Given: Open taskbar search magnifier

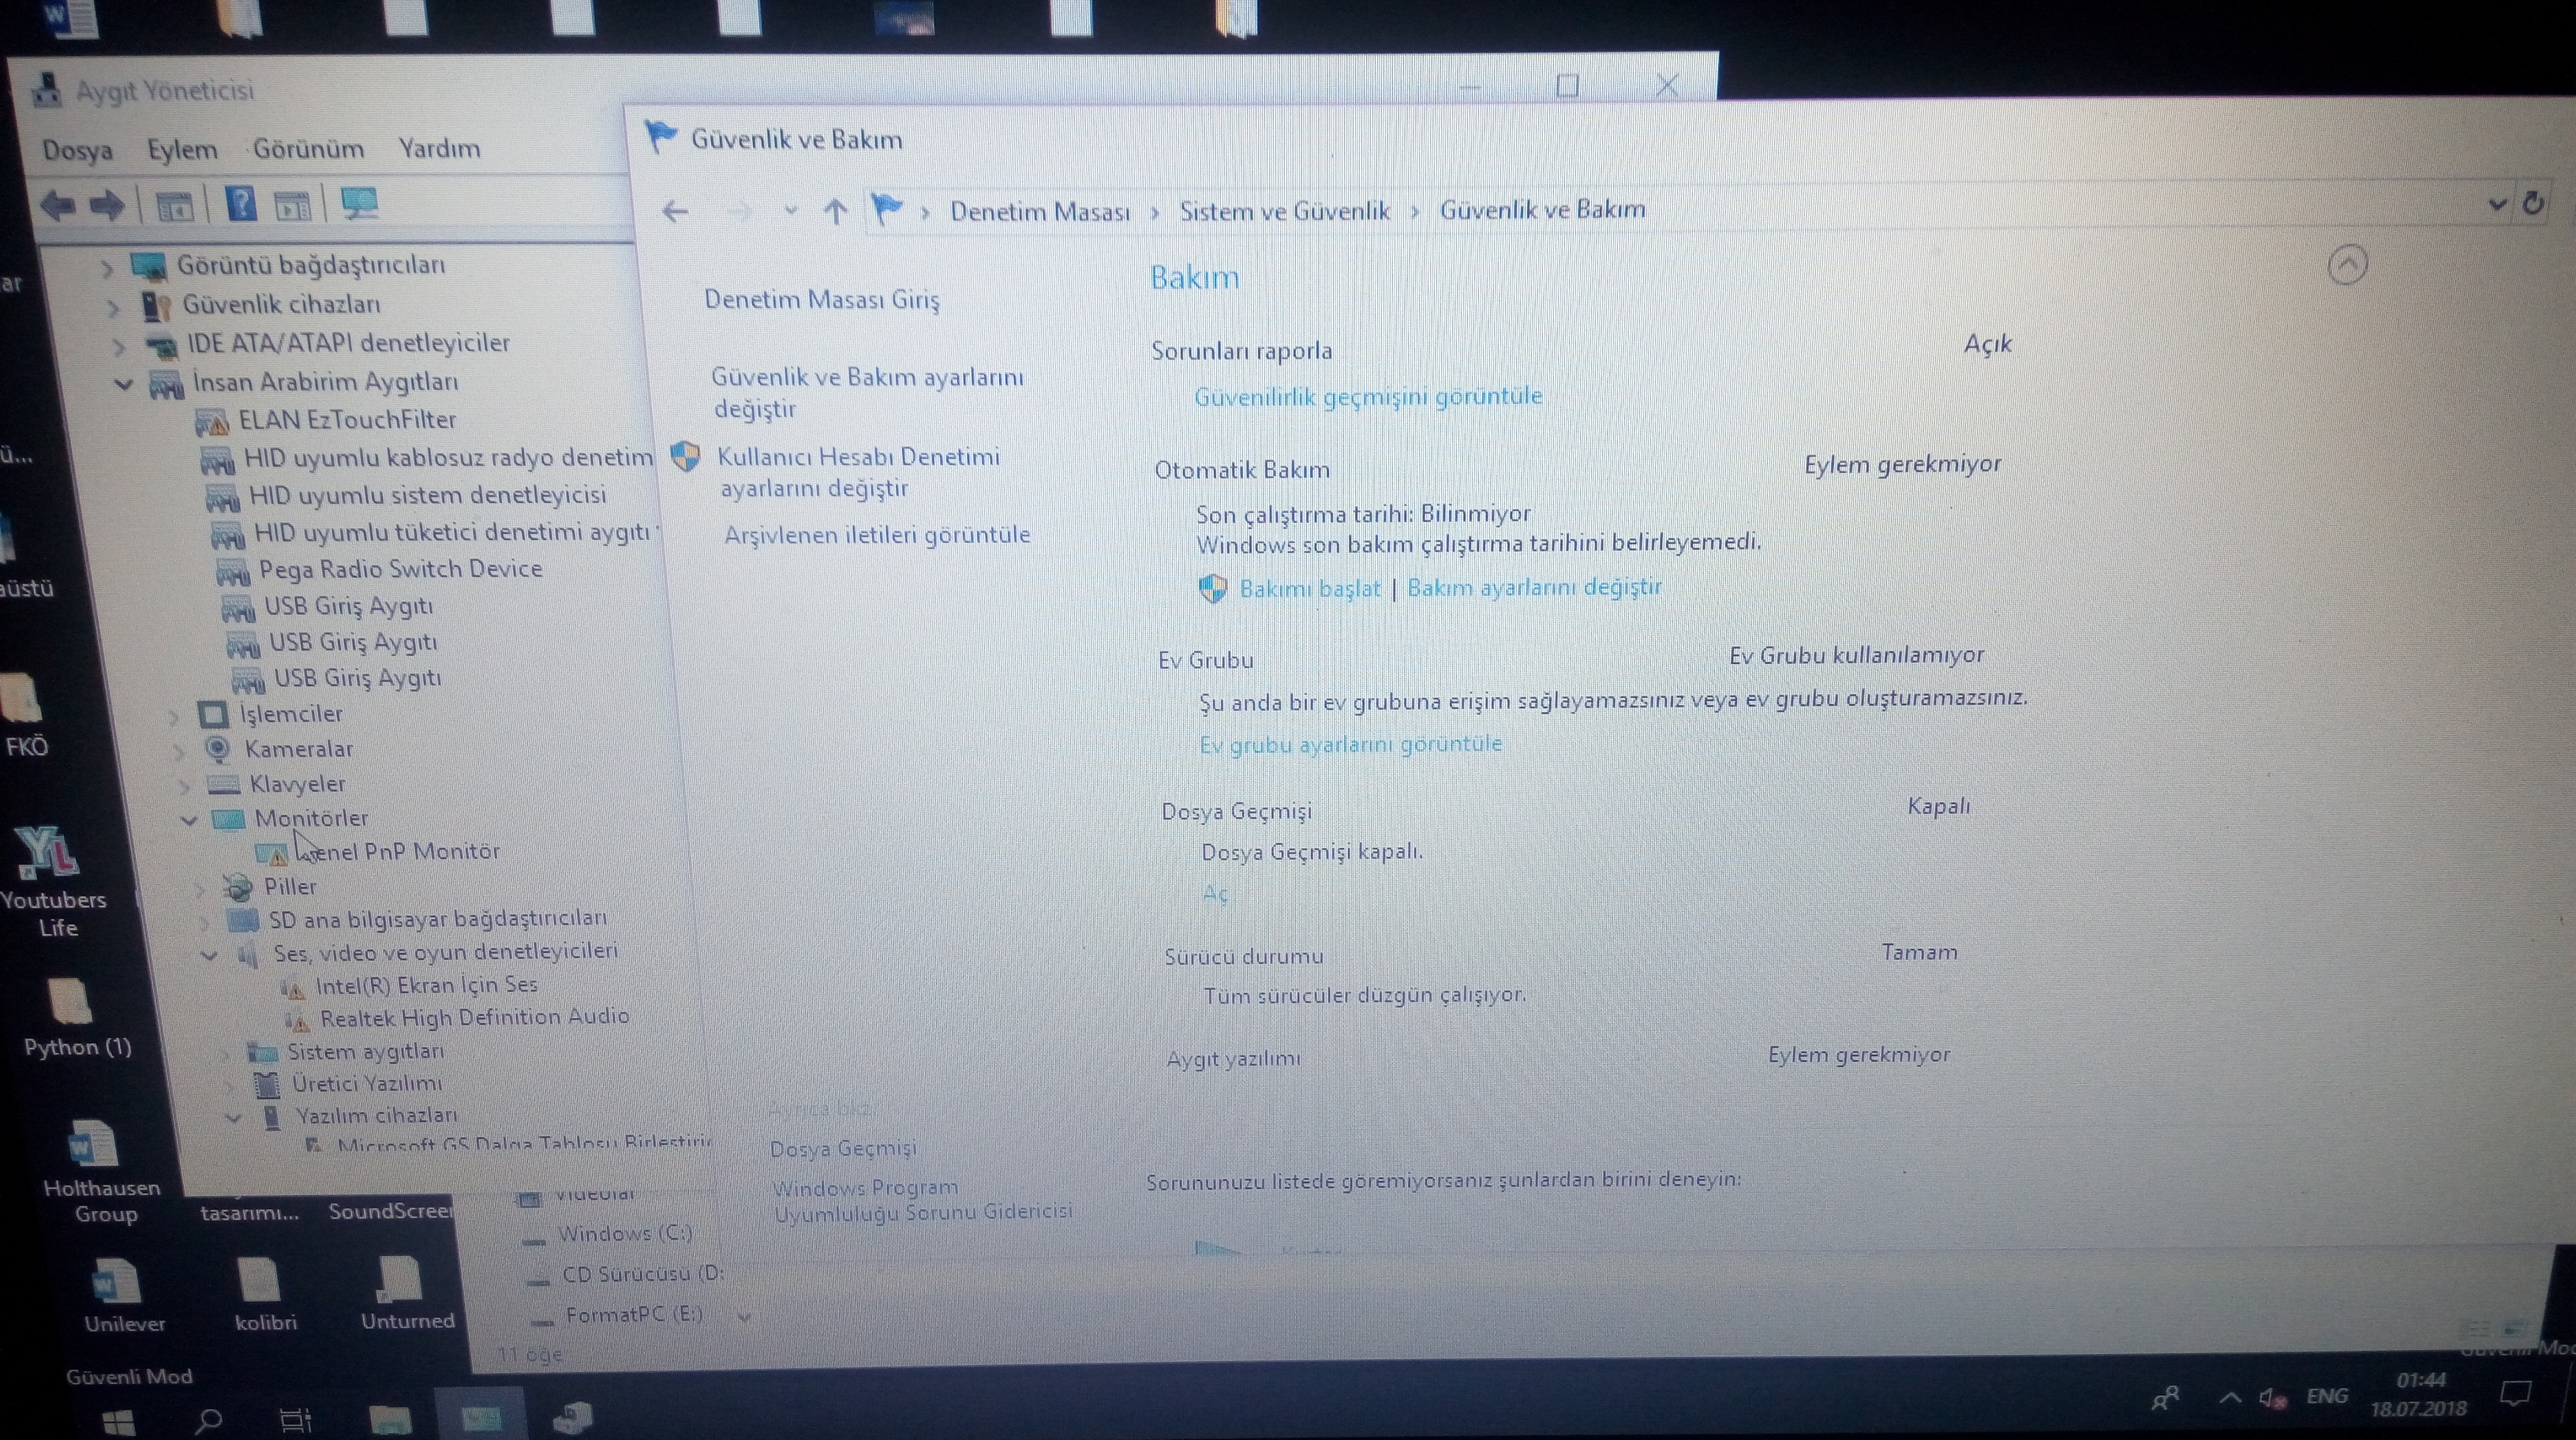Looking at the screenshot, I should tap(208, 1420).
